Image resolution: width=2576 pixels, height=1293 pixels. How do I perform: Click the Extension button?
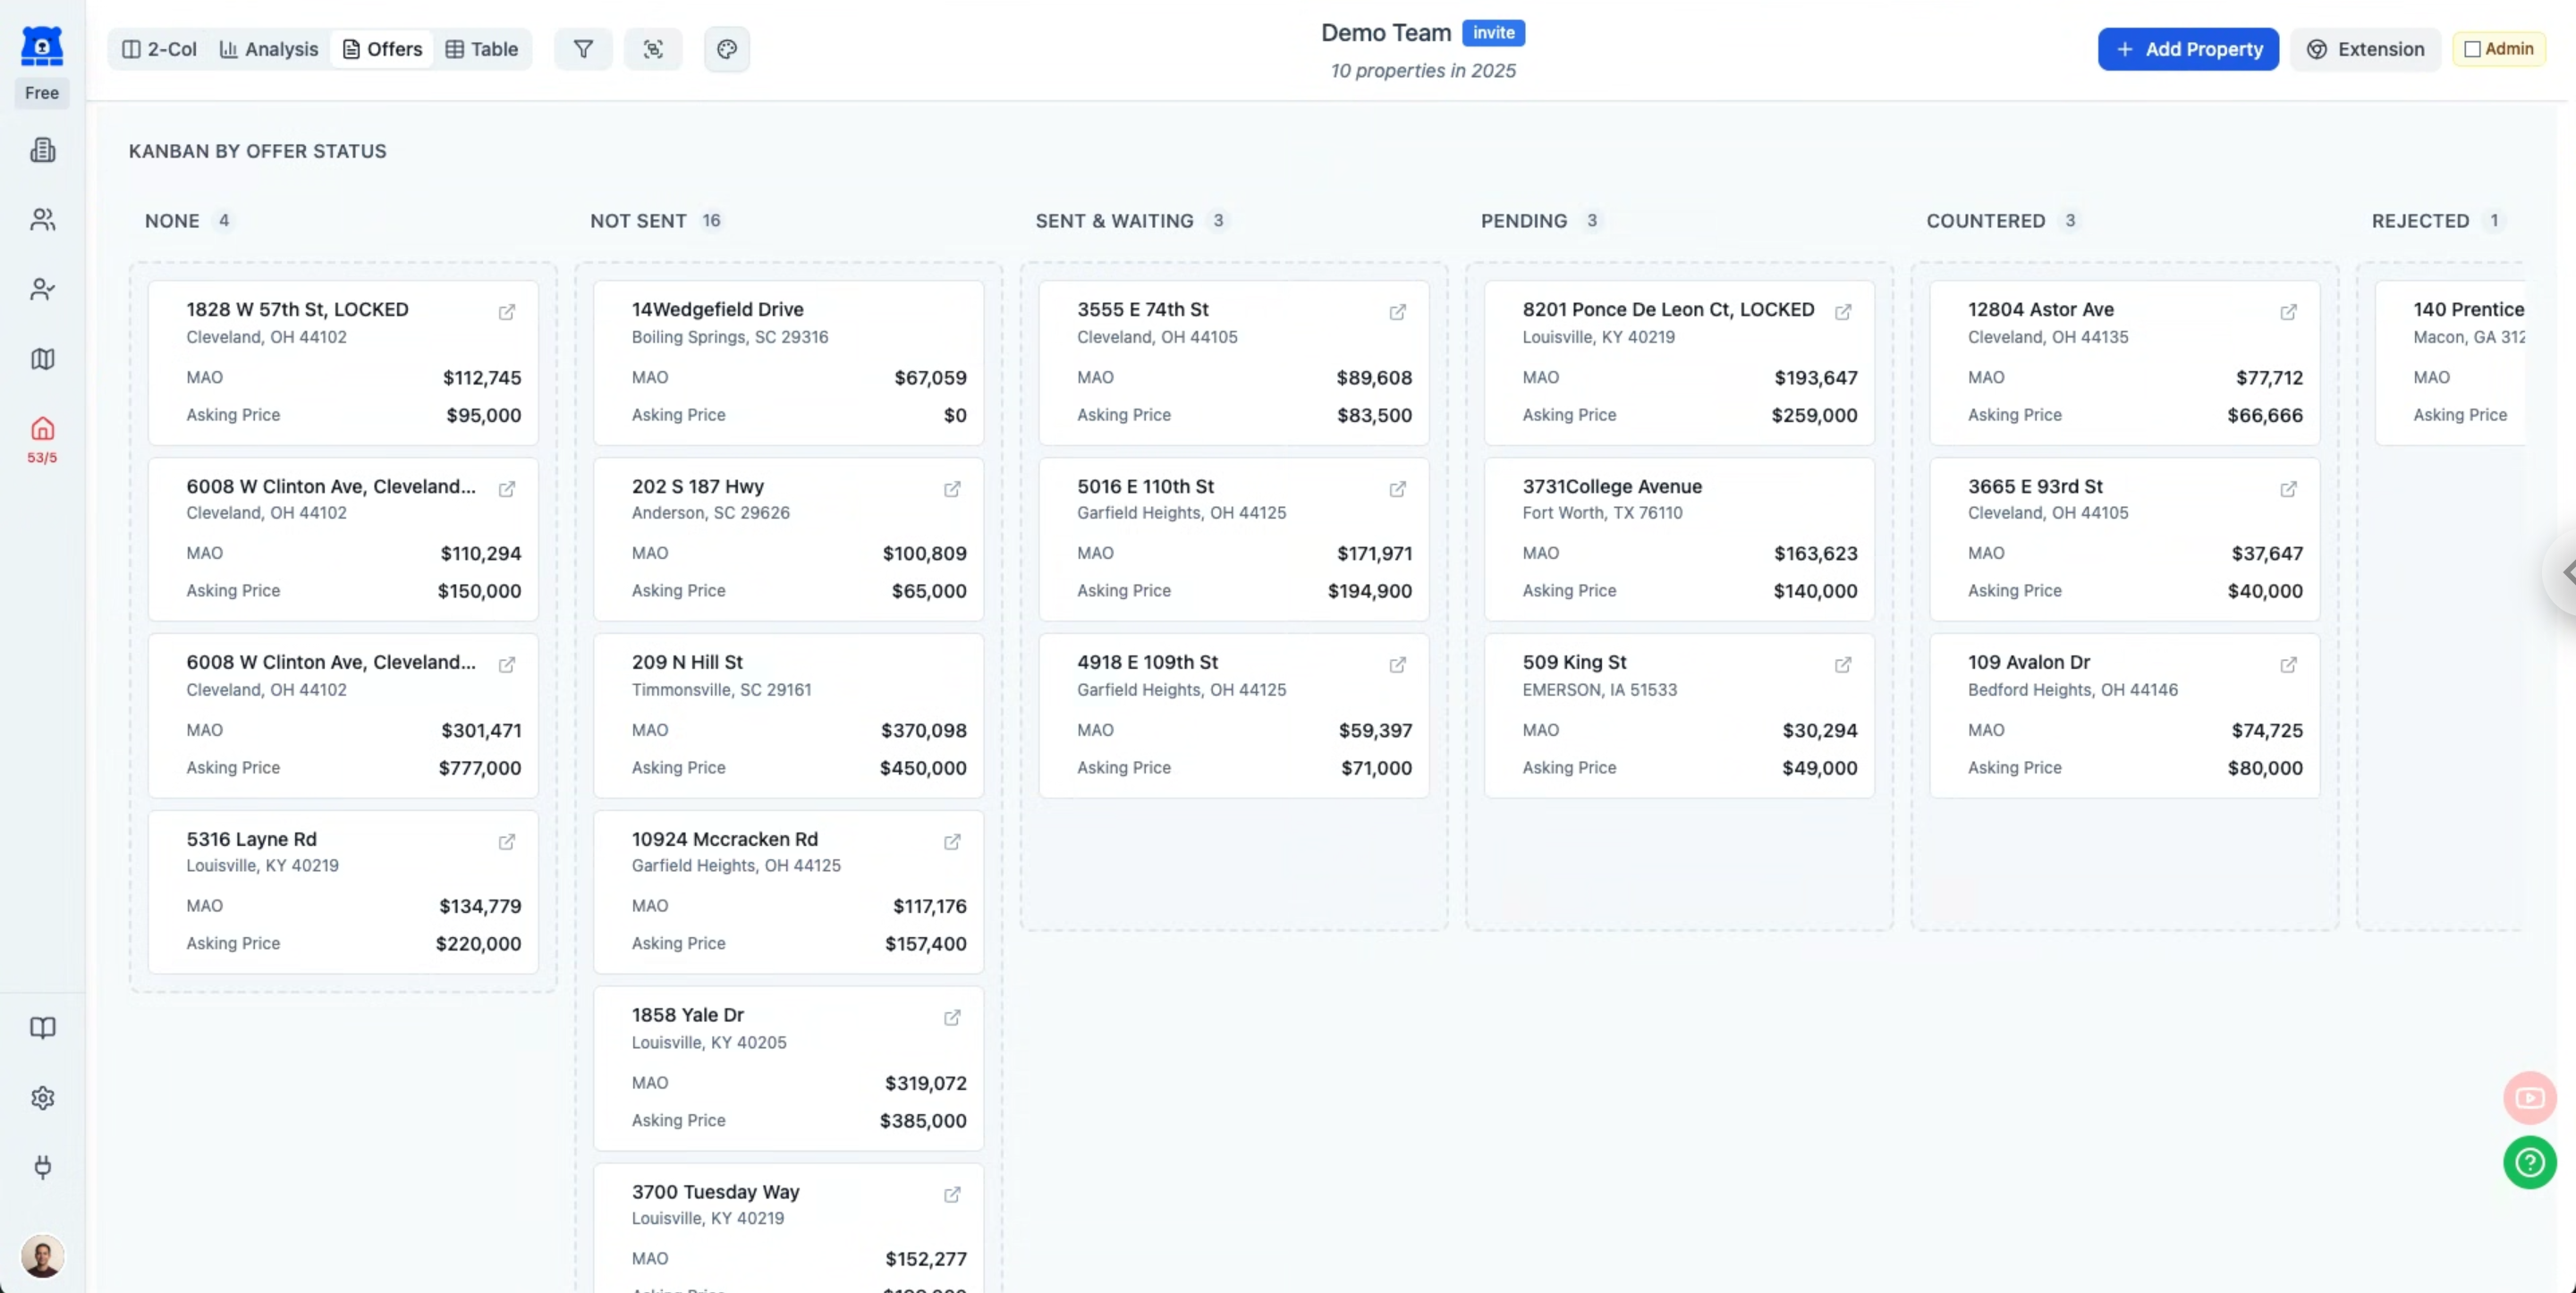pos(2365,49)
